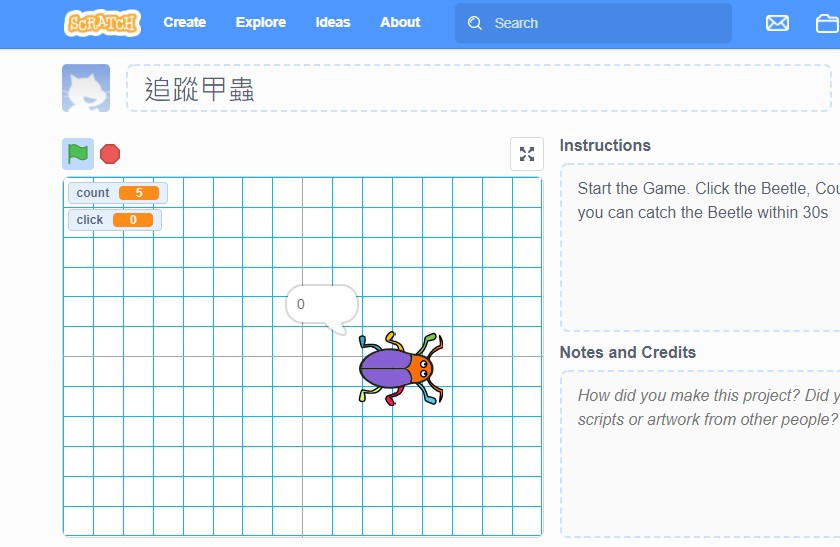Click the click variable monitor
This screenshot has width=840, height=547.
click(x=115, y=220)
